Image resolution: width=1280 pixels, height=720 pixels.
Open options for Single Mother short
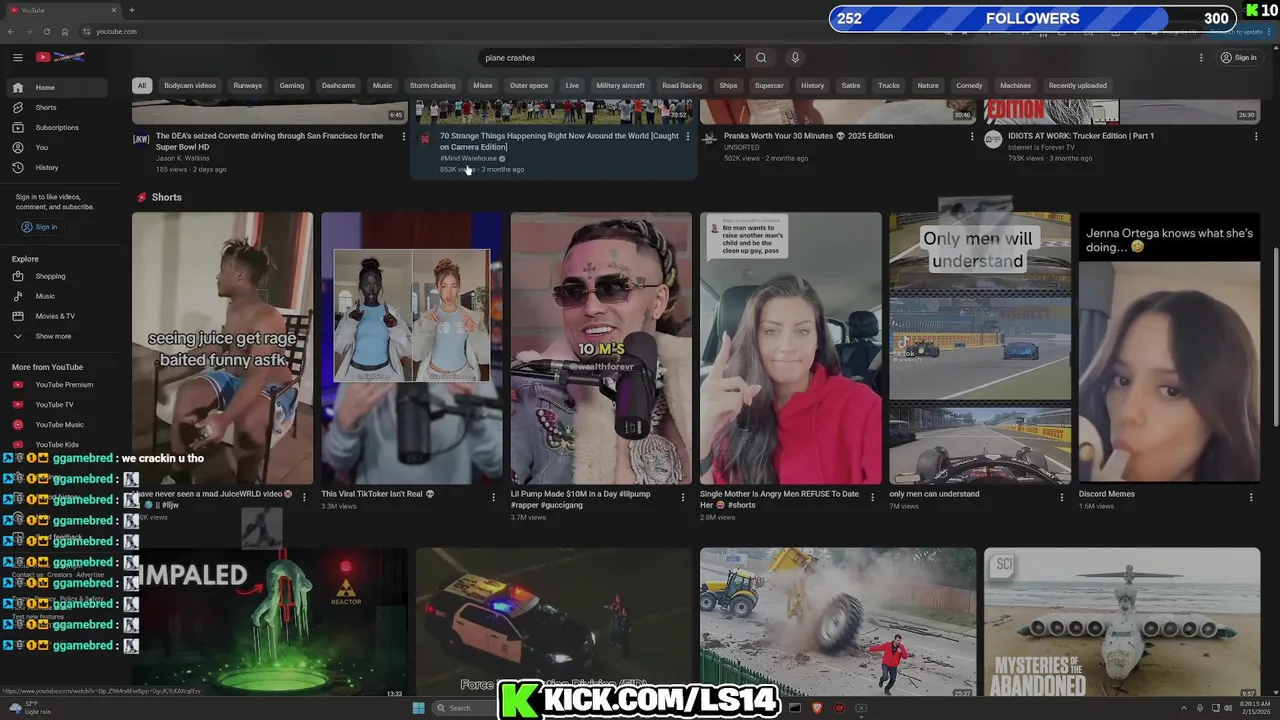872,497
